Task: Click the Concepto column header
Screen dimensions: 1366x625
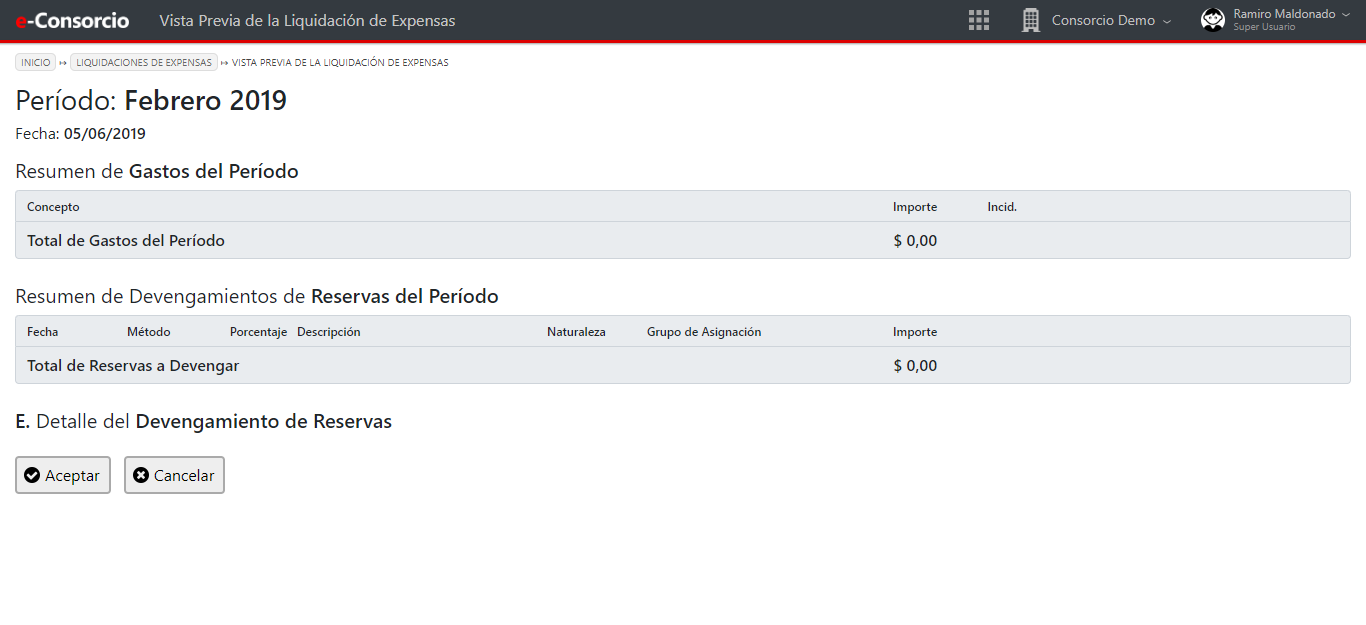Action: (53, 207)
